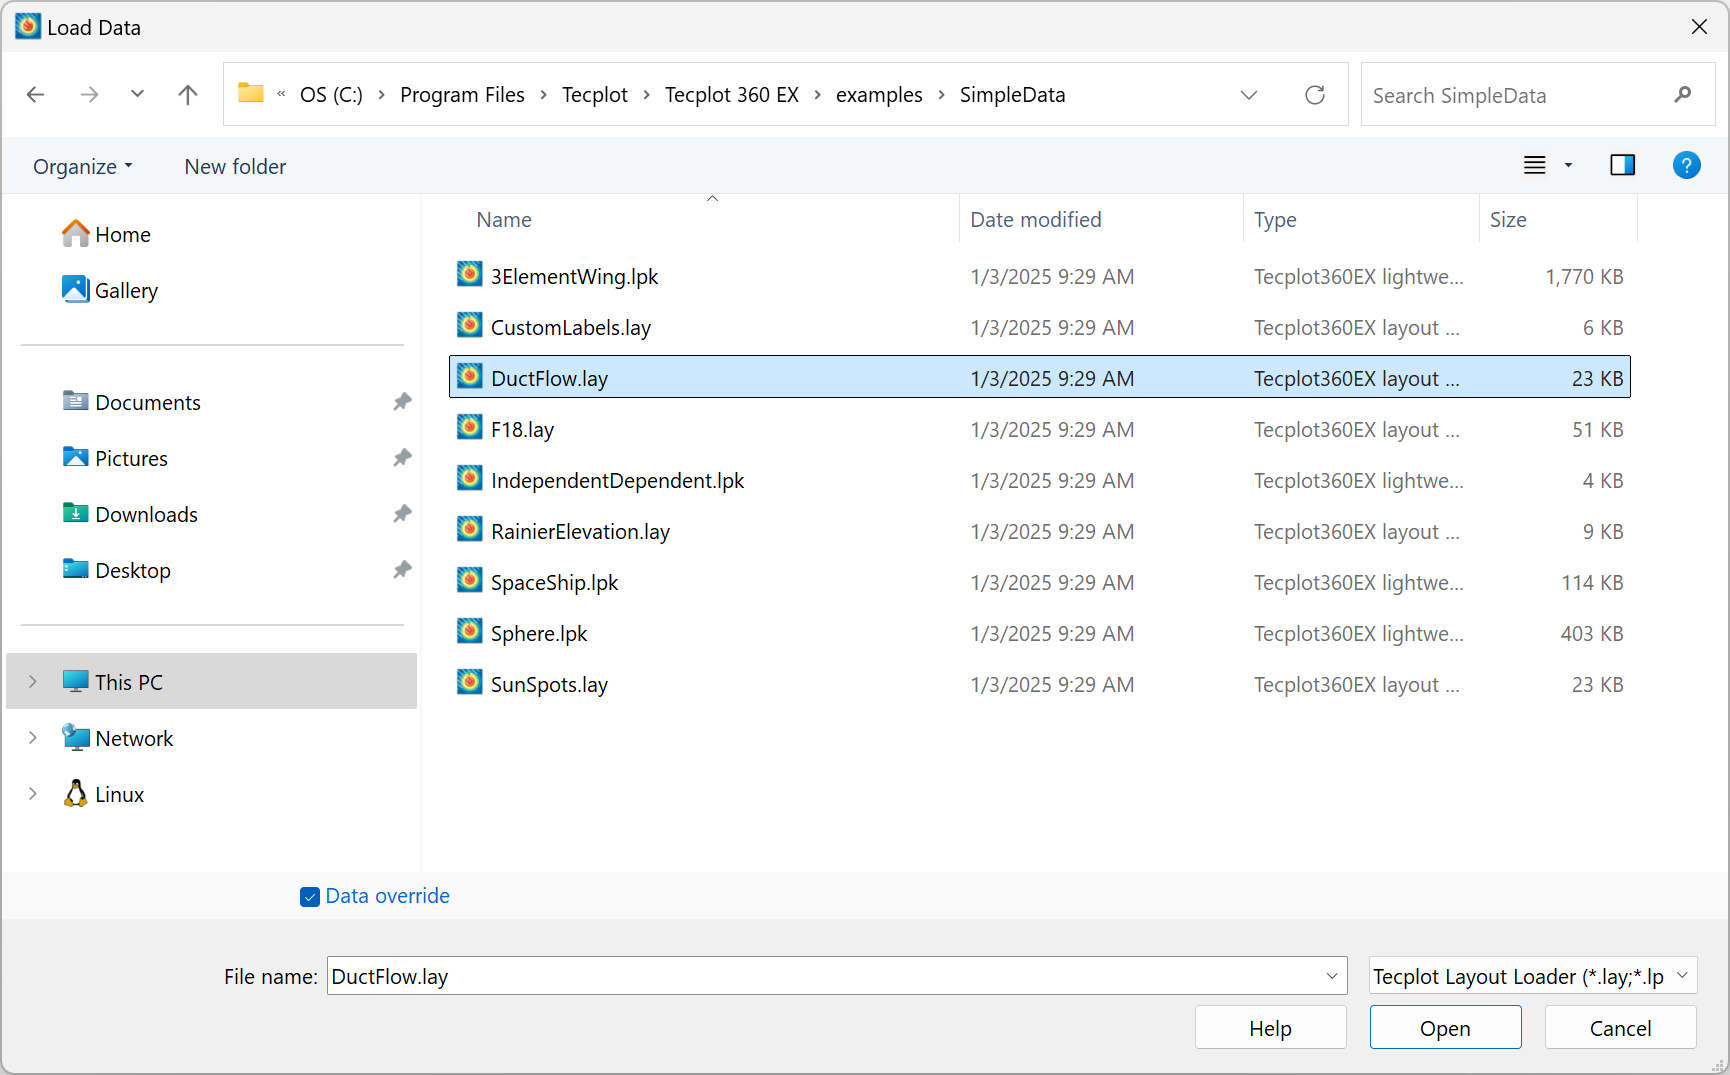Refresh the SimpleData folder listing

[1315, 94]
